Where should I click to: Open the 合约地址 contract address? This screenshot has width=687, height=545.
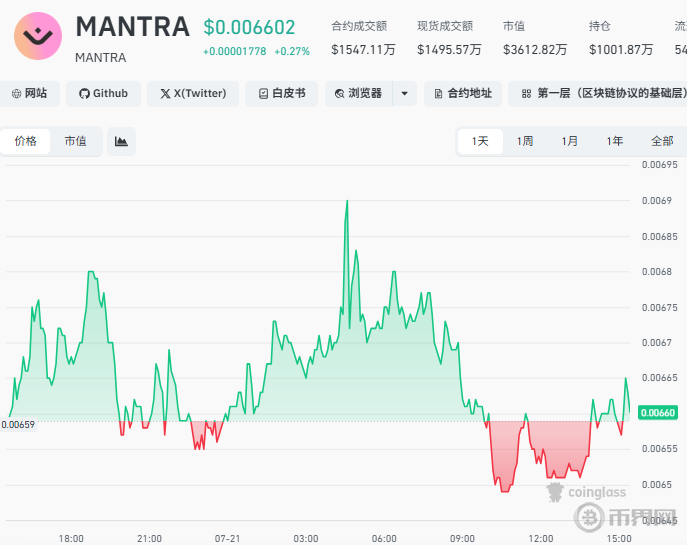[463, 93]
